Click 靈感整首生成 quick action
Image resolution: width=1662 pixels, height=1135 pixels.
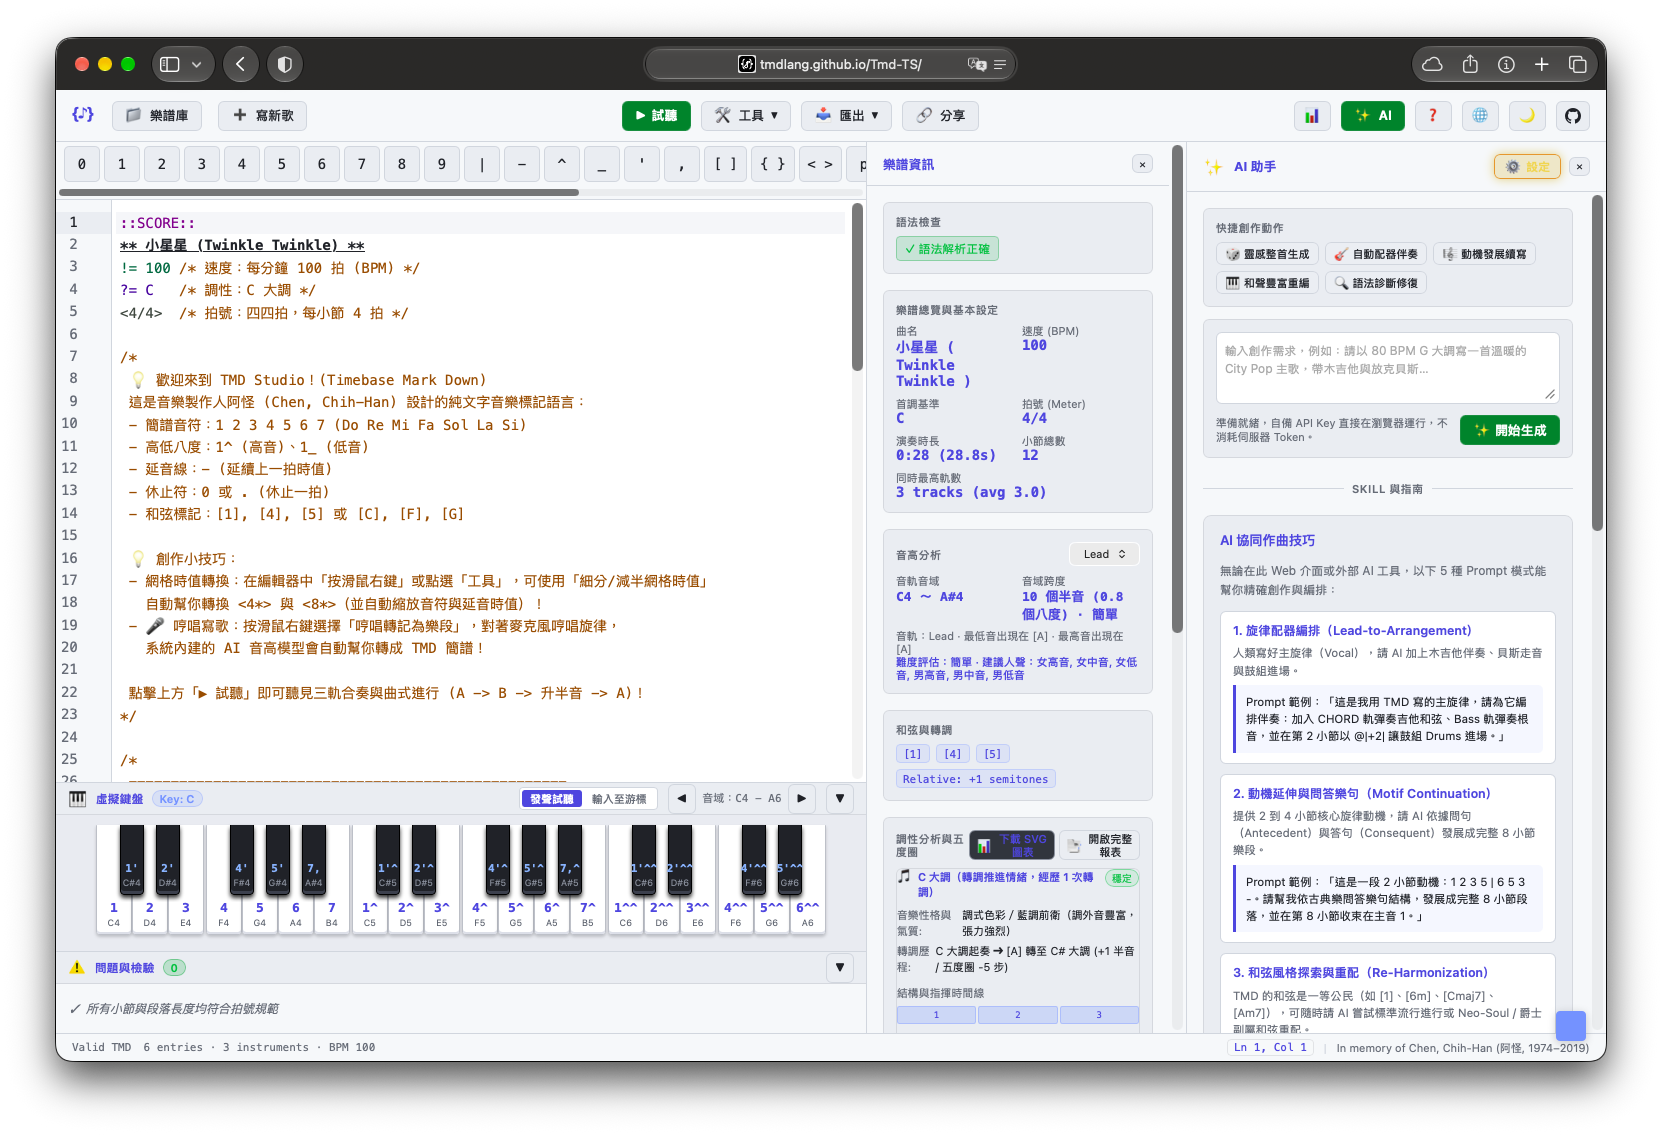tap(1267, 254)
